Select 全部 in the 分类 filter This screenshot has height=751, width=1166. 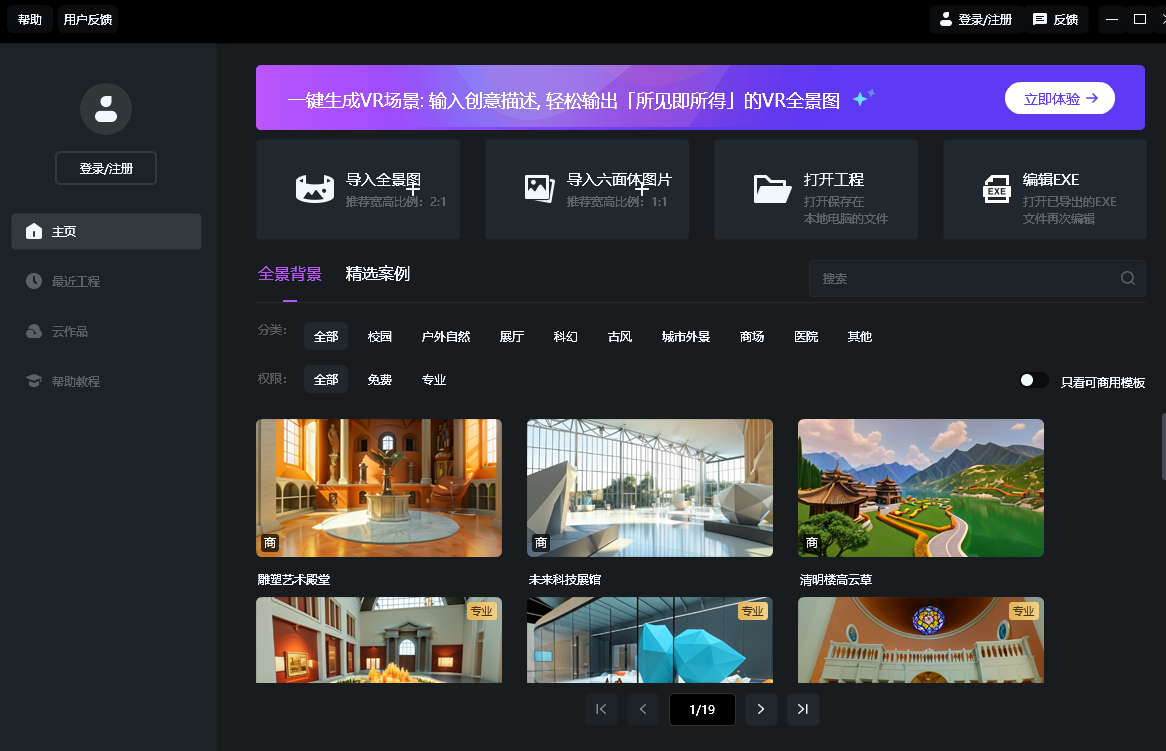click(326, 337)
